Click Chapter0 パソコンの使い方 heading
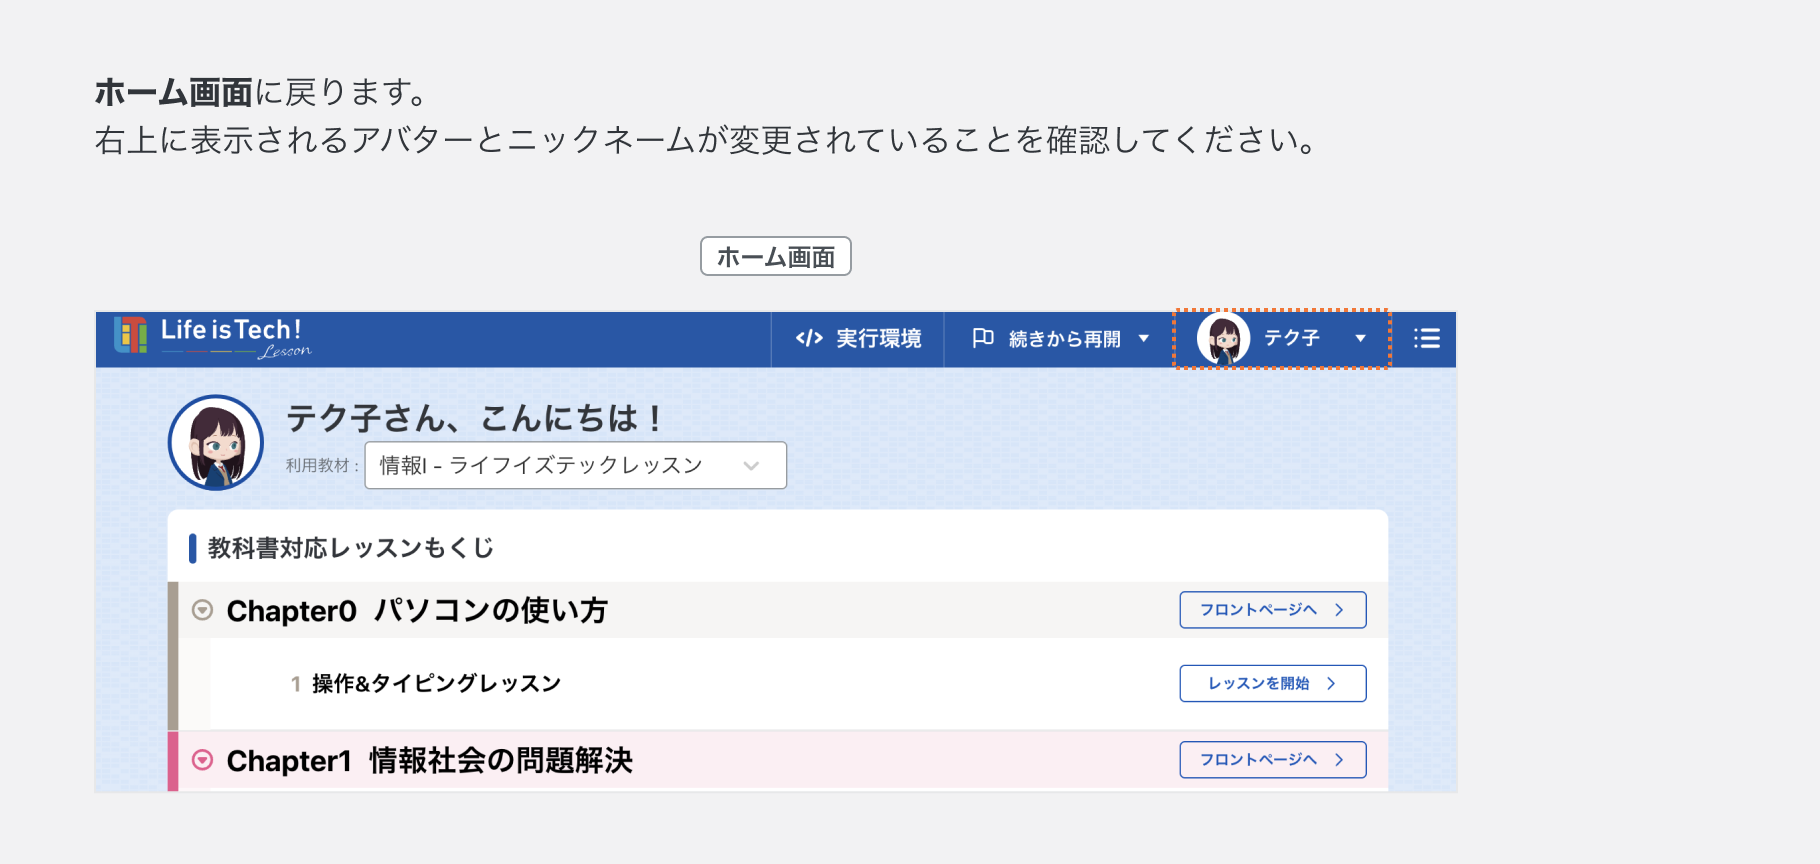1820x864 pixels. coord(417,611)
